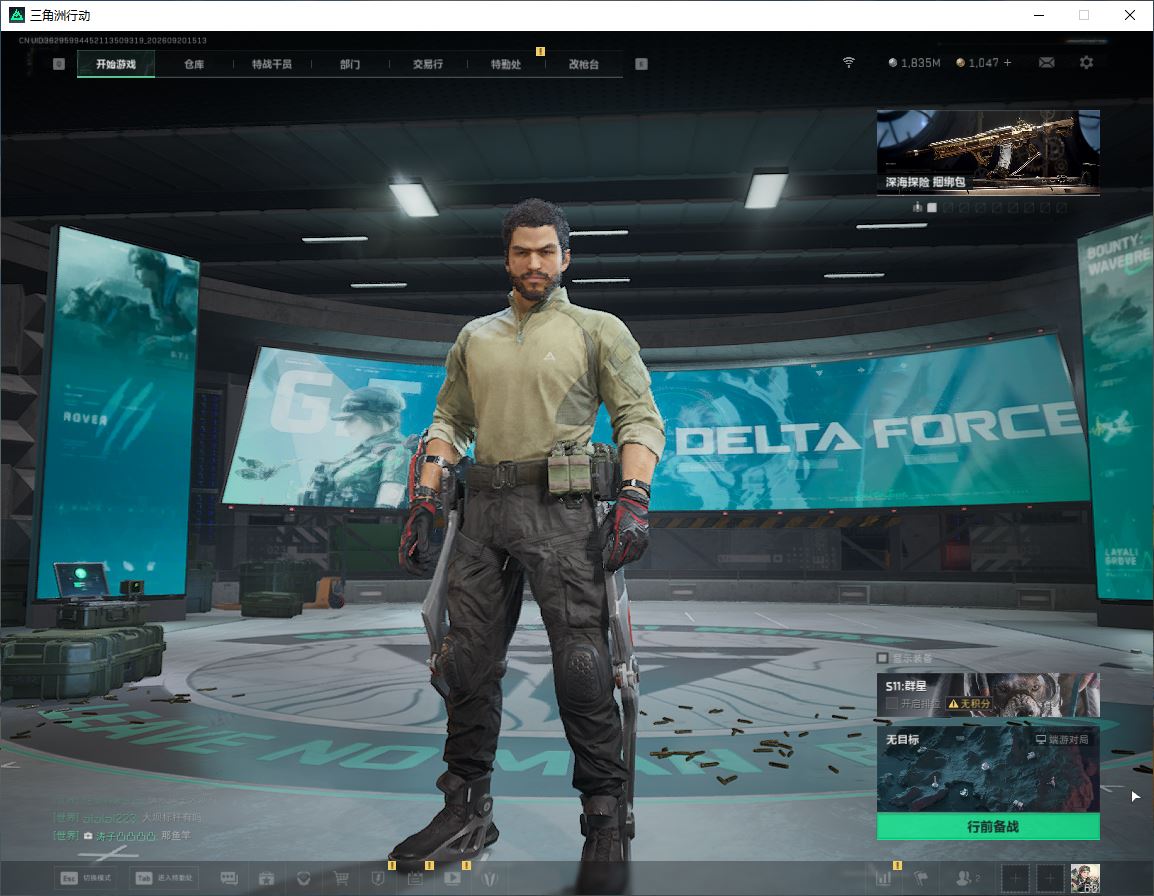Viewport: 1154px width, 896px height.
Task: Open the mail envelope icon
Action: click(1047, 63)
